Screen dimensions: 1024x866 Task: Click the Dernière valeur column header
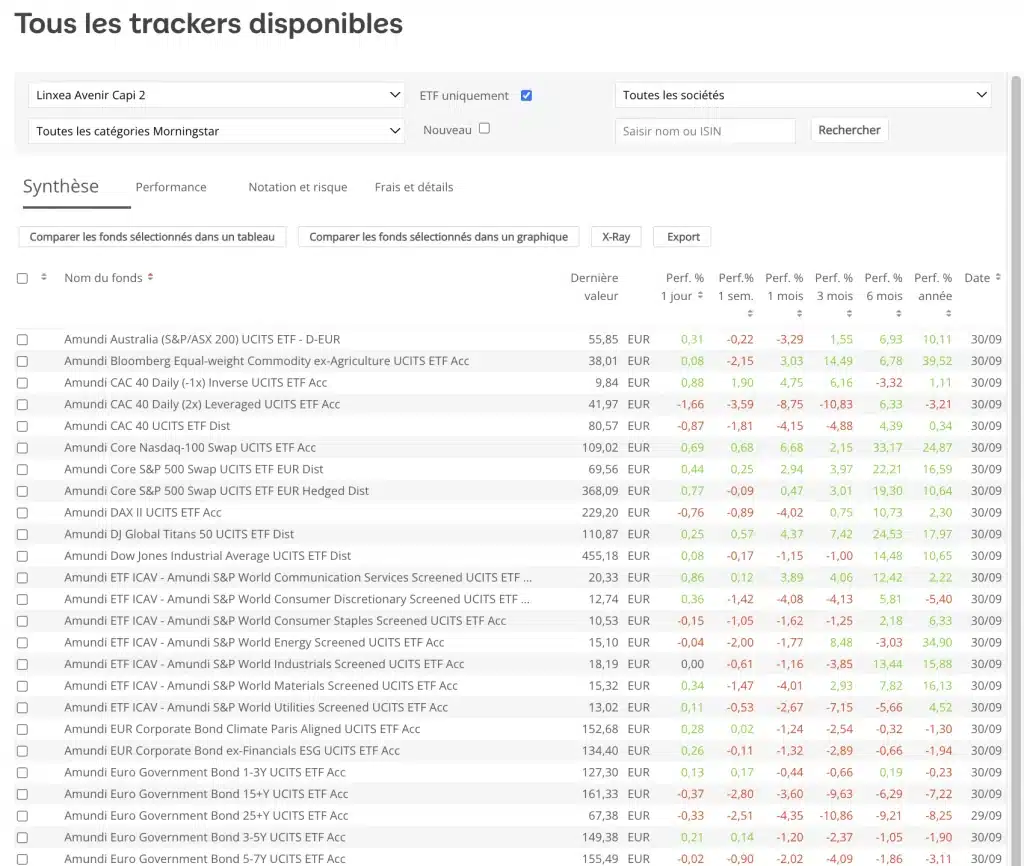tap(594, 287)
